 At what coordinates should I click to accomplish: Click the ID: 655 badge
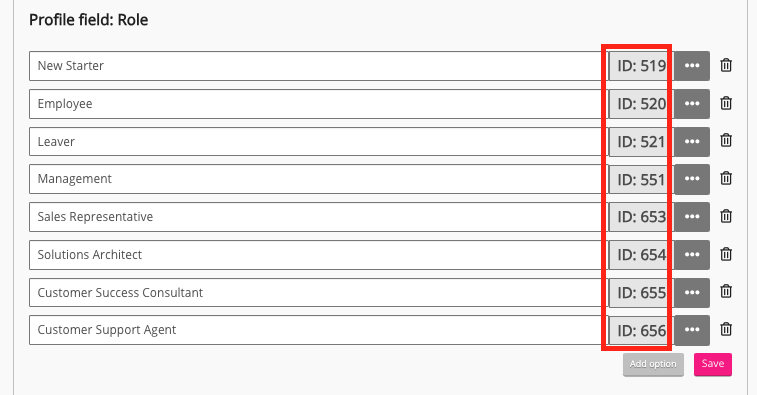coord(641,293)
